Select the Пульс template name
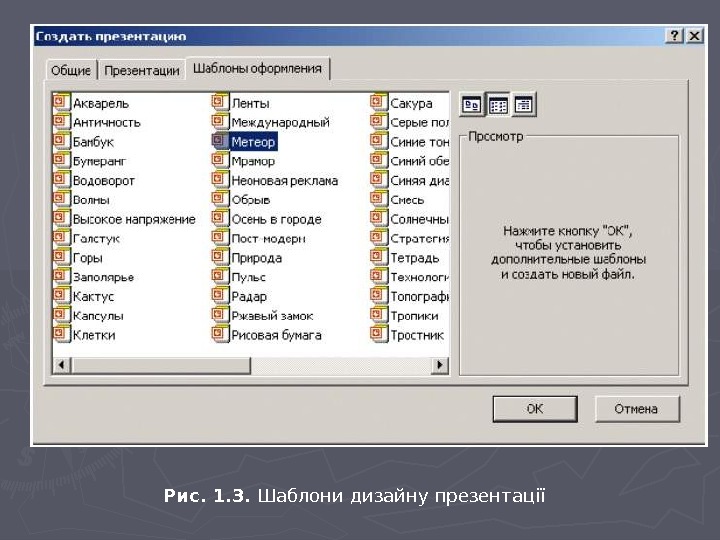 click(248, 277)
